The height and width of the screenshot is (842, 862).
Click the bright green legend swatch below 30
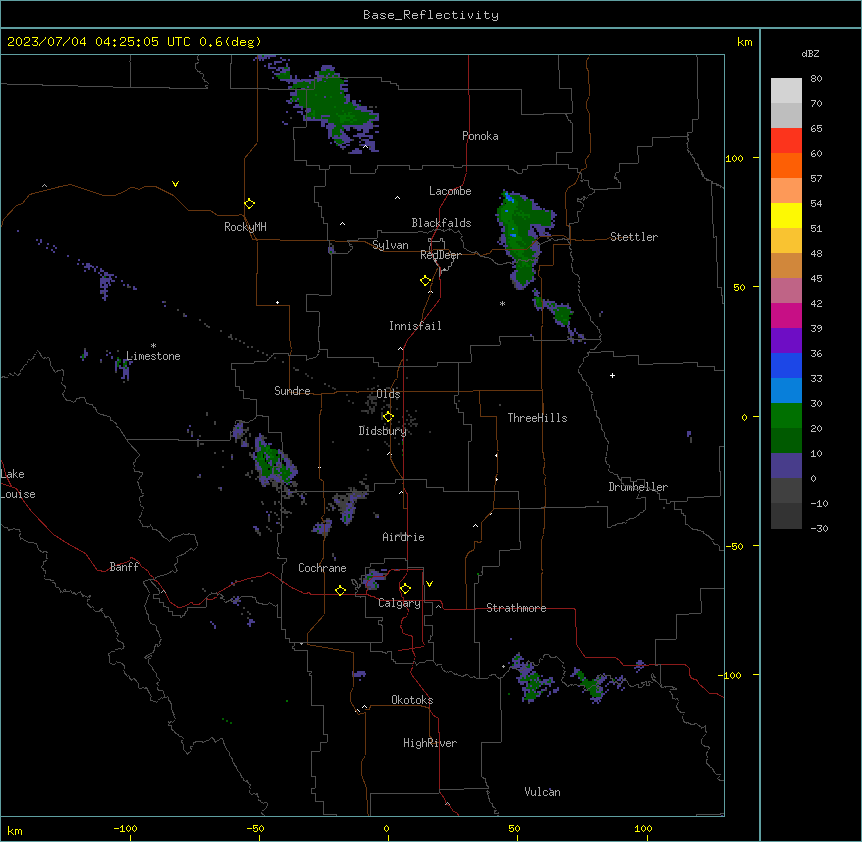coord(786,416)
